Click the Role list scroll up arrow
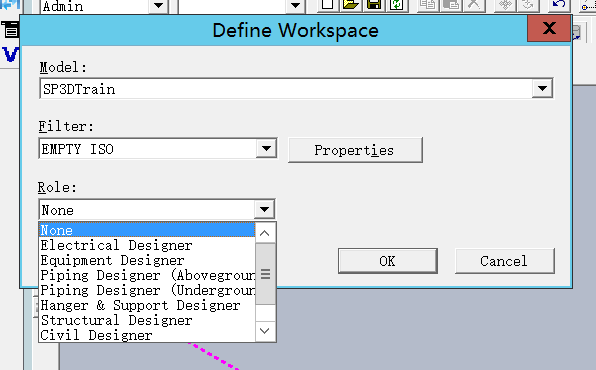This screenshot has width=596, height=370. 265,233
